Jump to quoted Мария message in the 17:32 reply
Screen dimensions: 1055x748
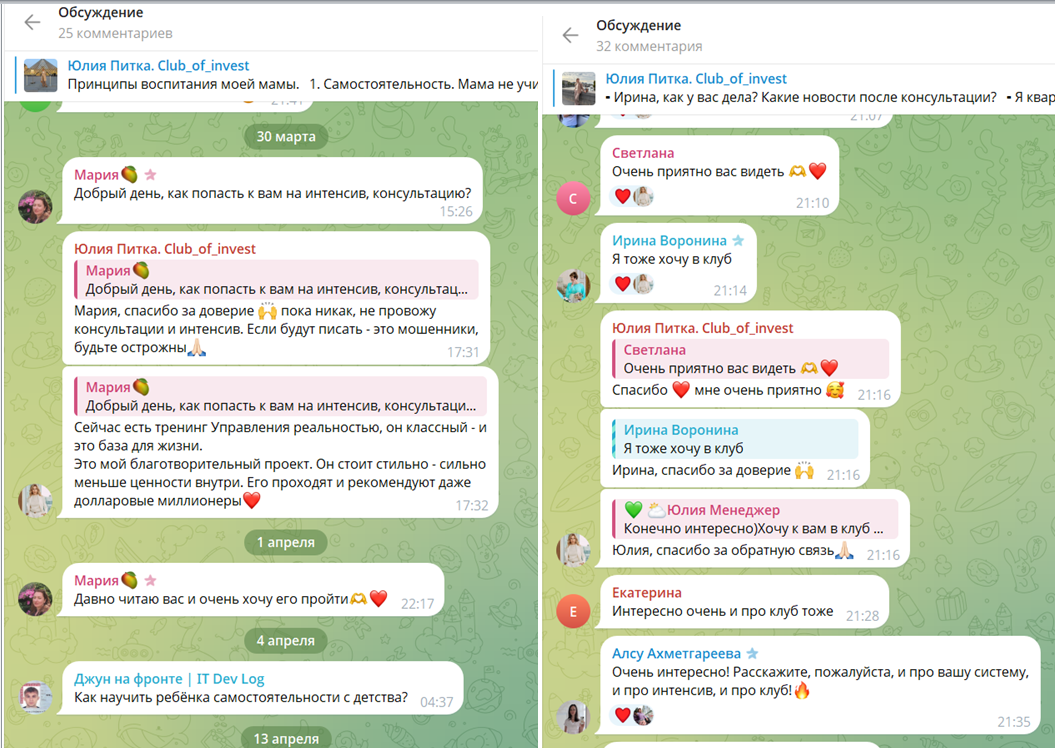(280, 396)
